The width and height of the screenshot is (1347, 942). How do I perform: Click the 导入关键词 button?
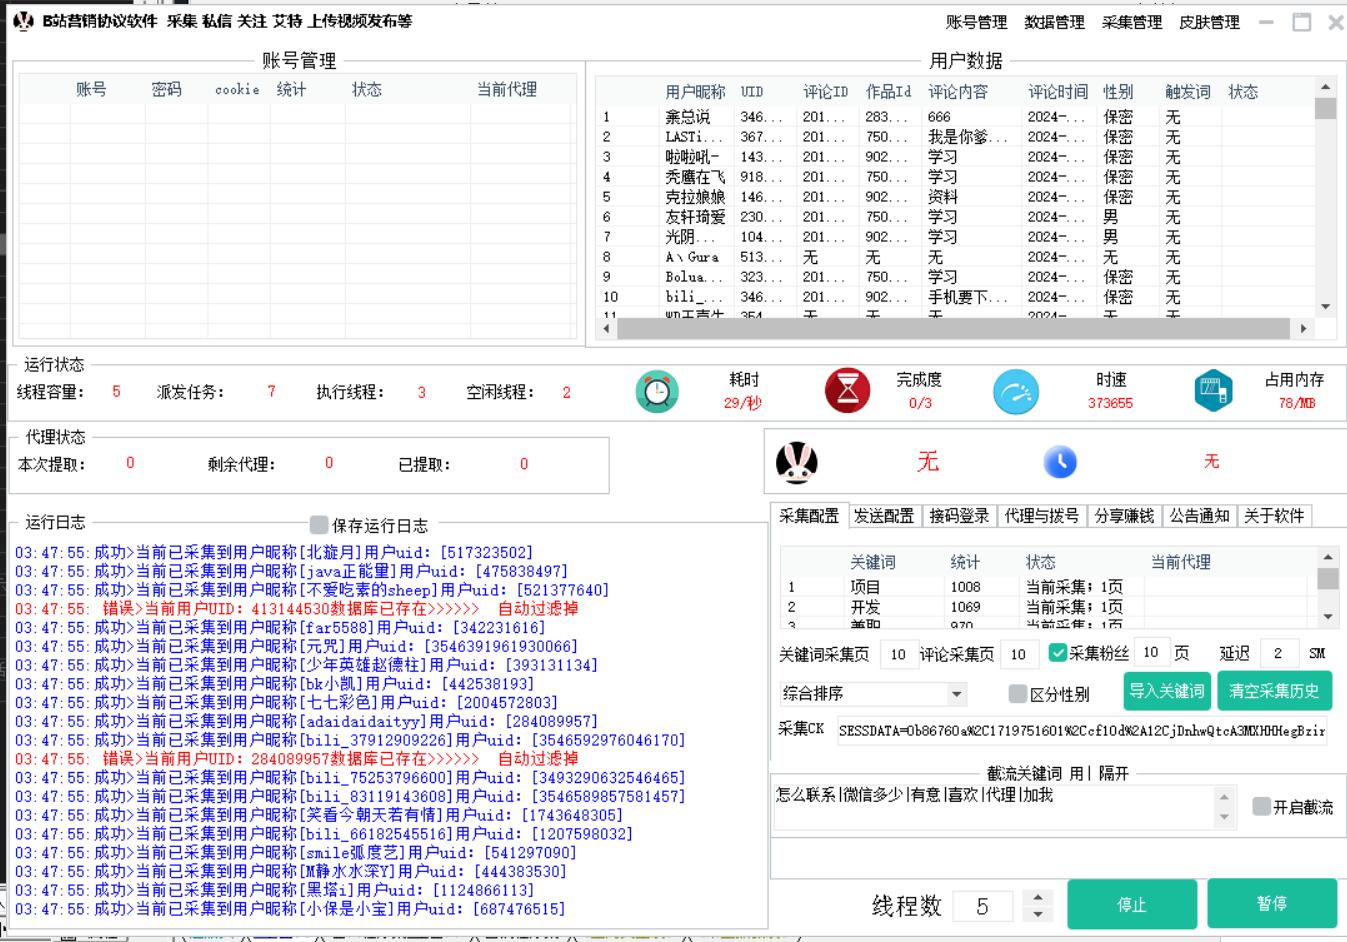pos(1166,691)
